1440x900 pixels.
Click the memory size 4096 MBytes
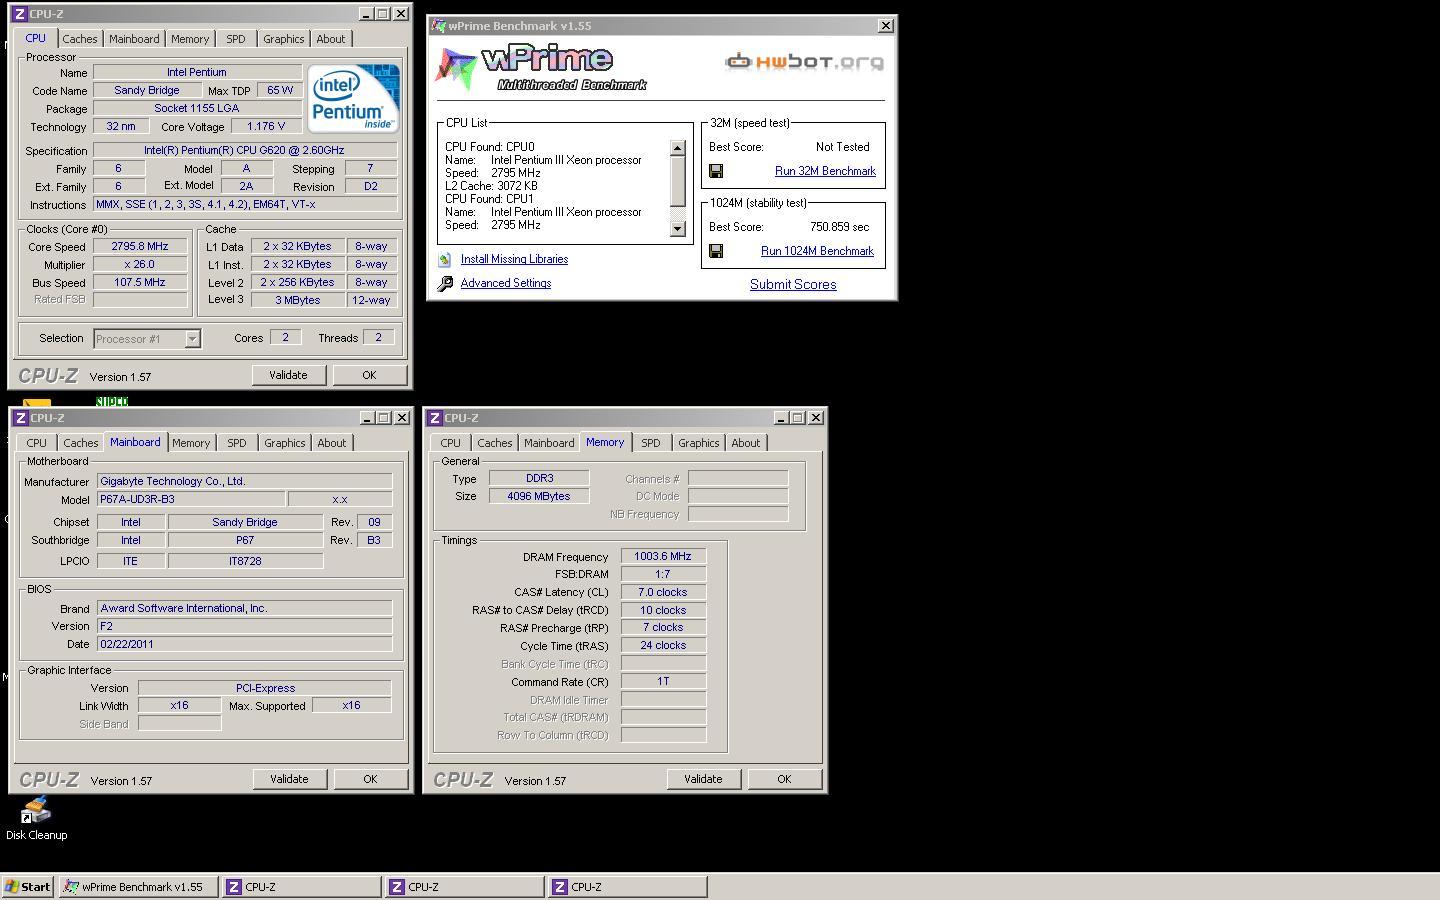coord(539,496)
